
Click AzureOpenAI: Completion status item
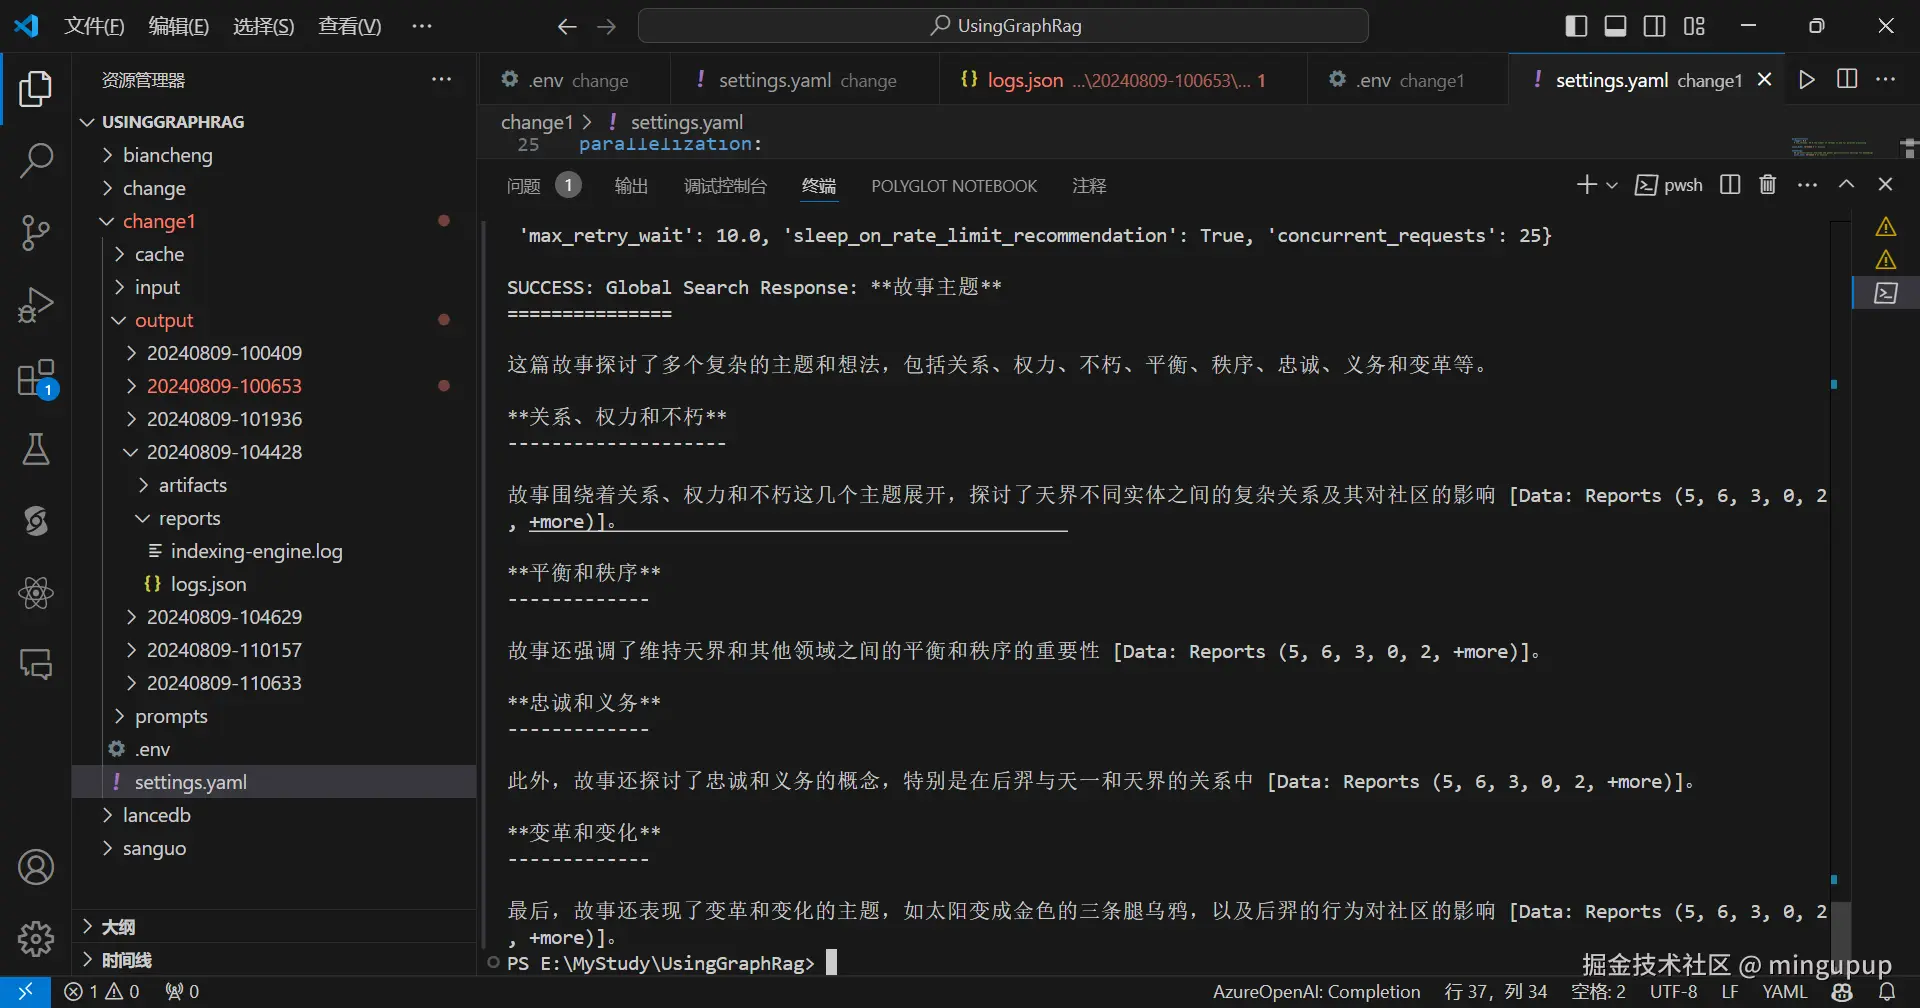[x=1316, y=992]
